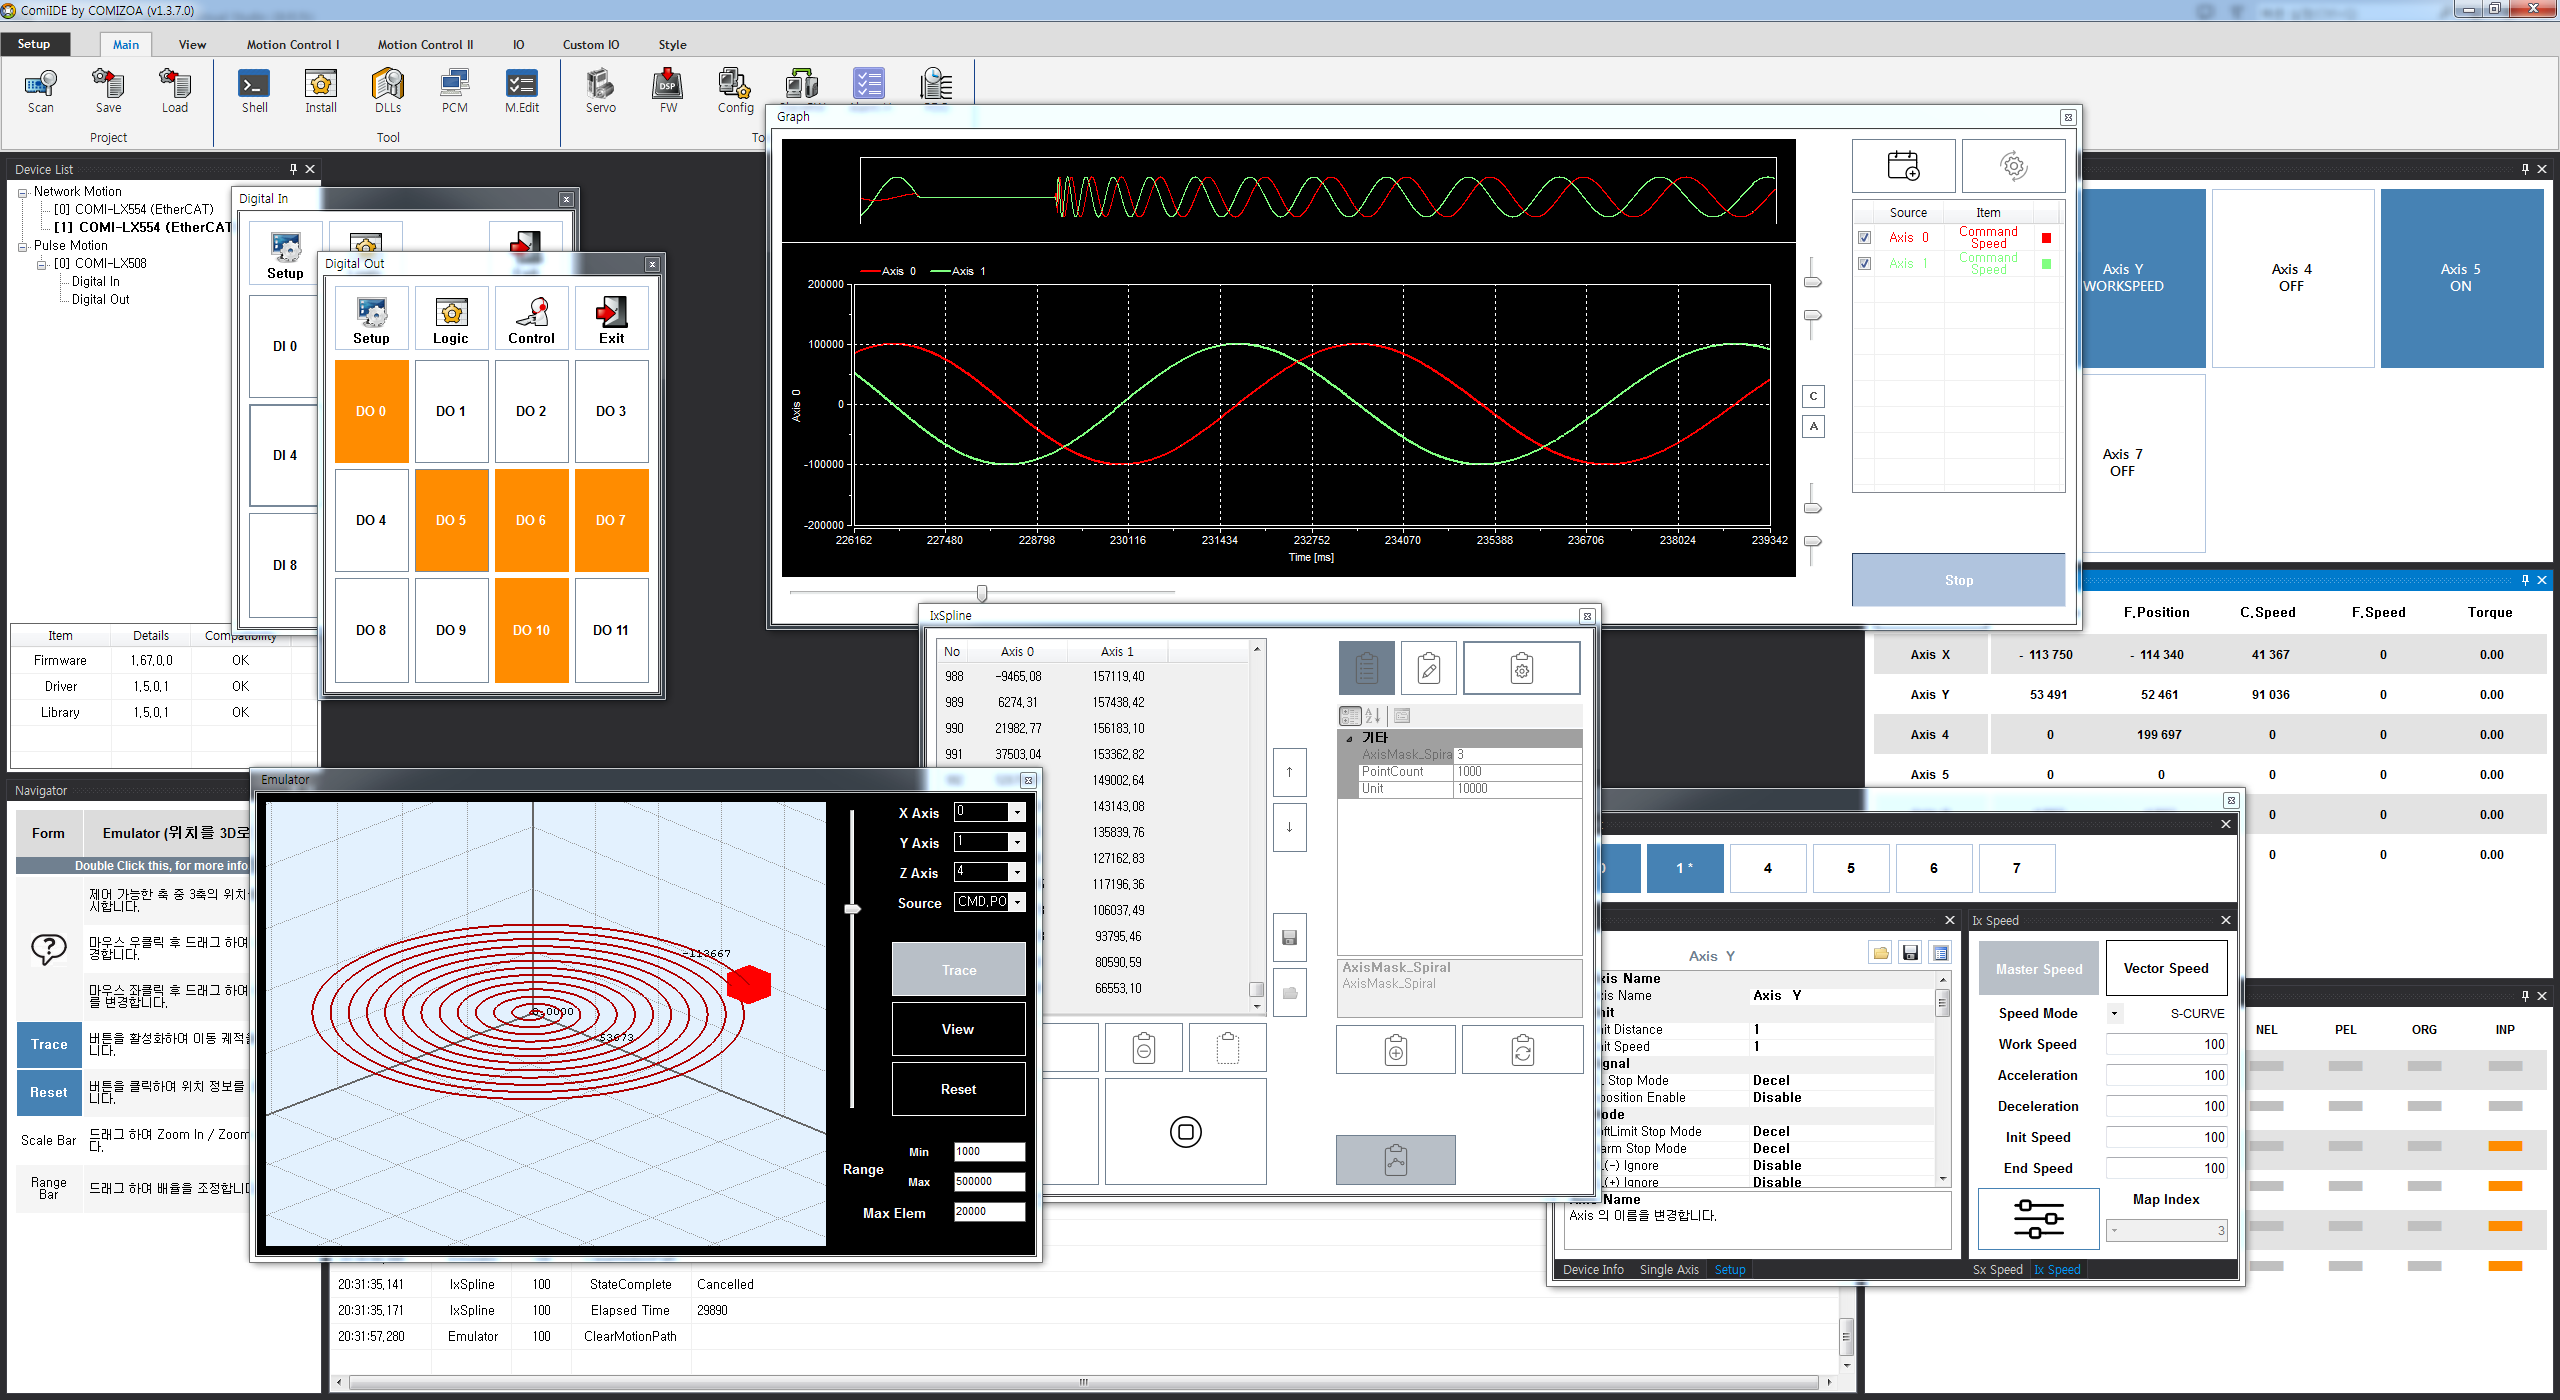This screenshot has width=2560, height=1400.
Task: Click the Stop button in Graph
Action: click(1958, 580)
